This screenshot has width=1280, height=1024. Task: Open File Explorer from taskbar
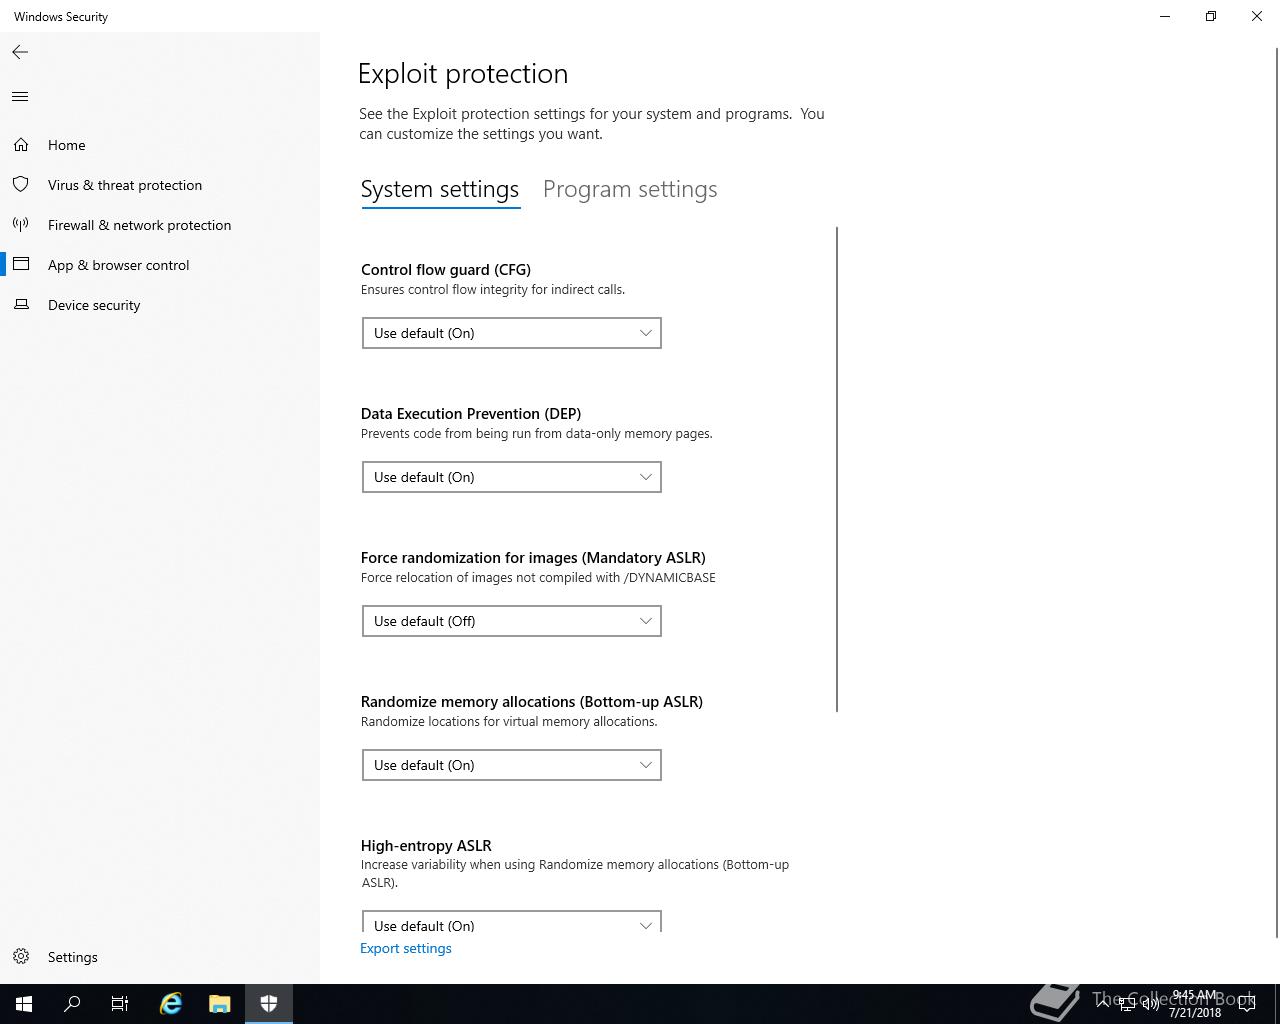[x=220, y=1004]
